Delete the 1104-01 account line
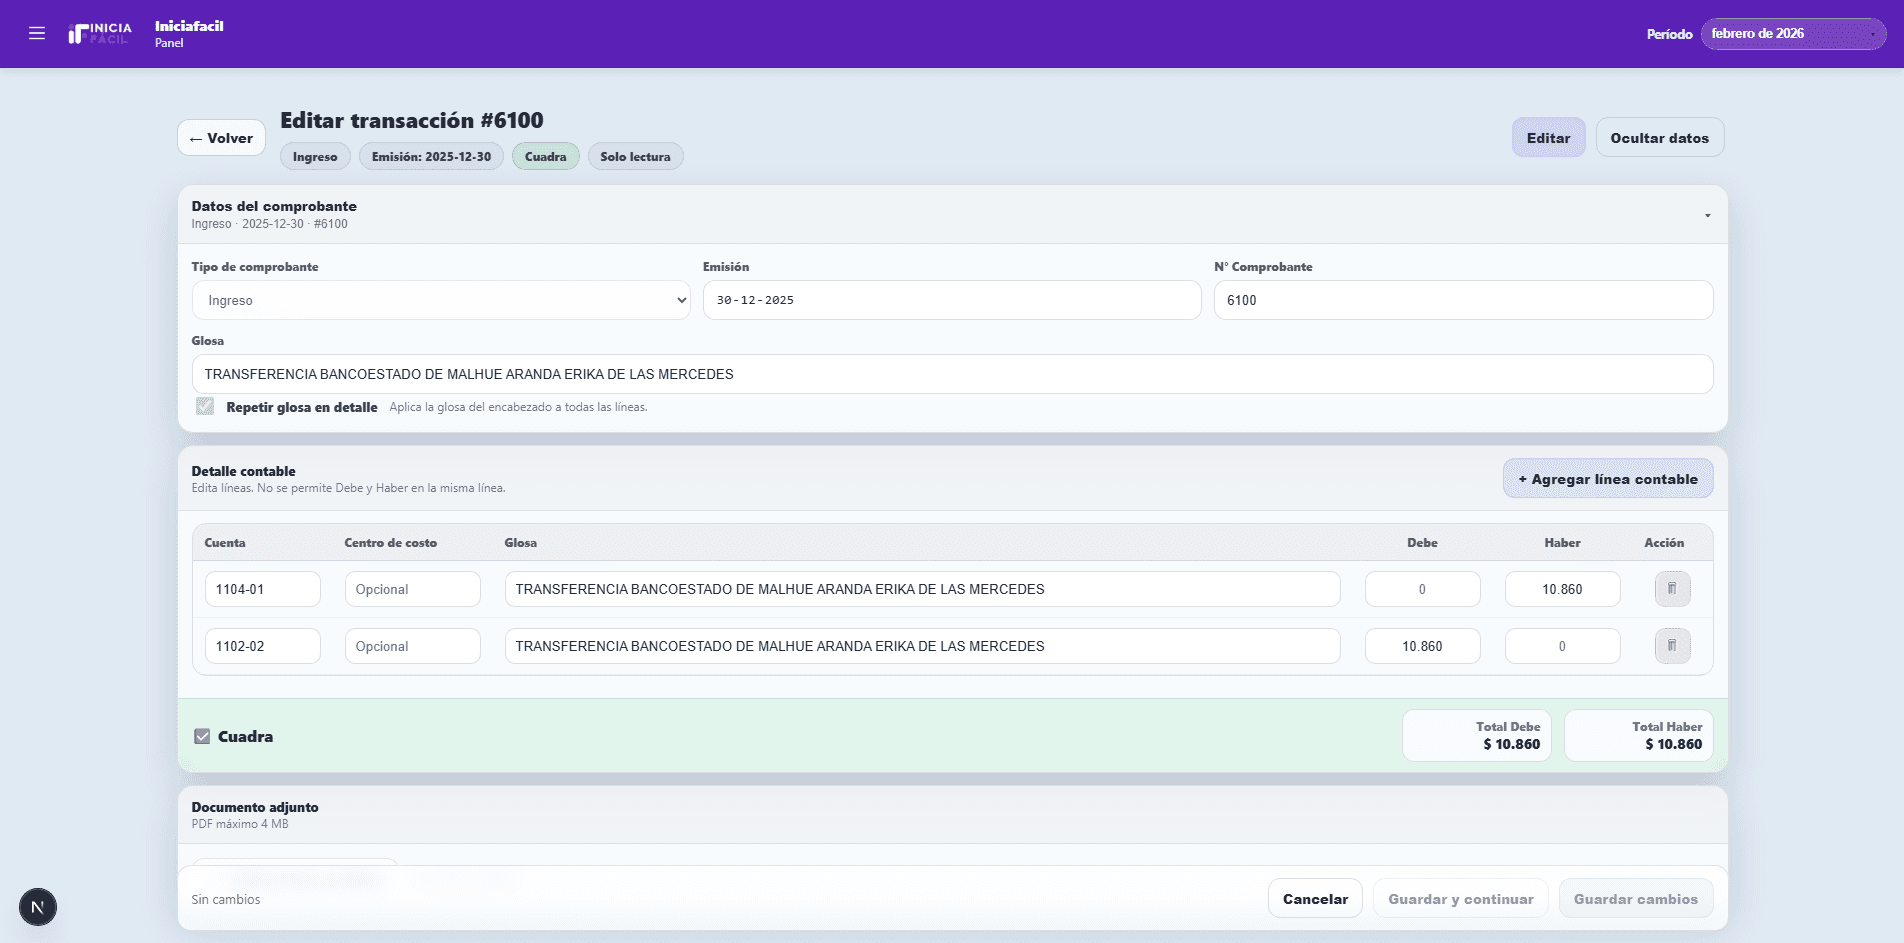This screenshot has height=943, width=1904. pos(1672,589)
